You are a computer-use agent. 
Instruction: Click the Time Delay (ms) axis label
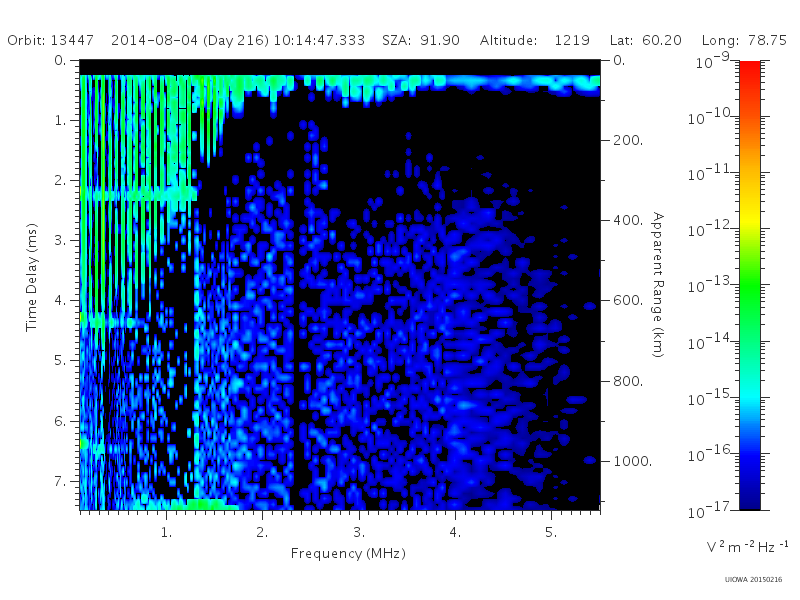tap(32, 277)
